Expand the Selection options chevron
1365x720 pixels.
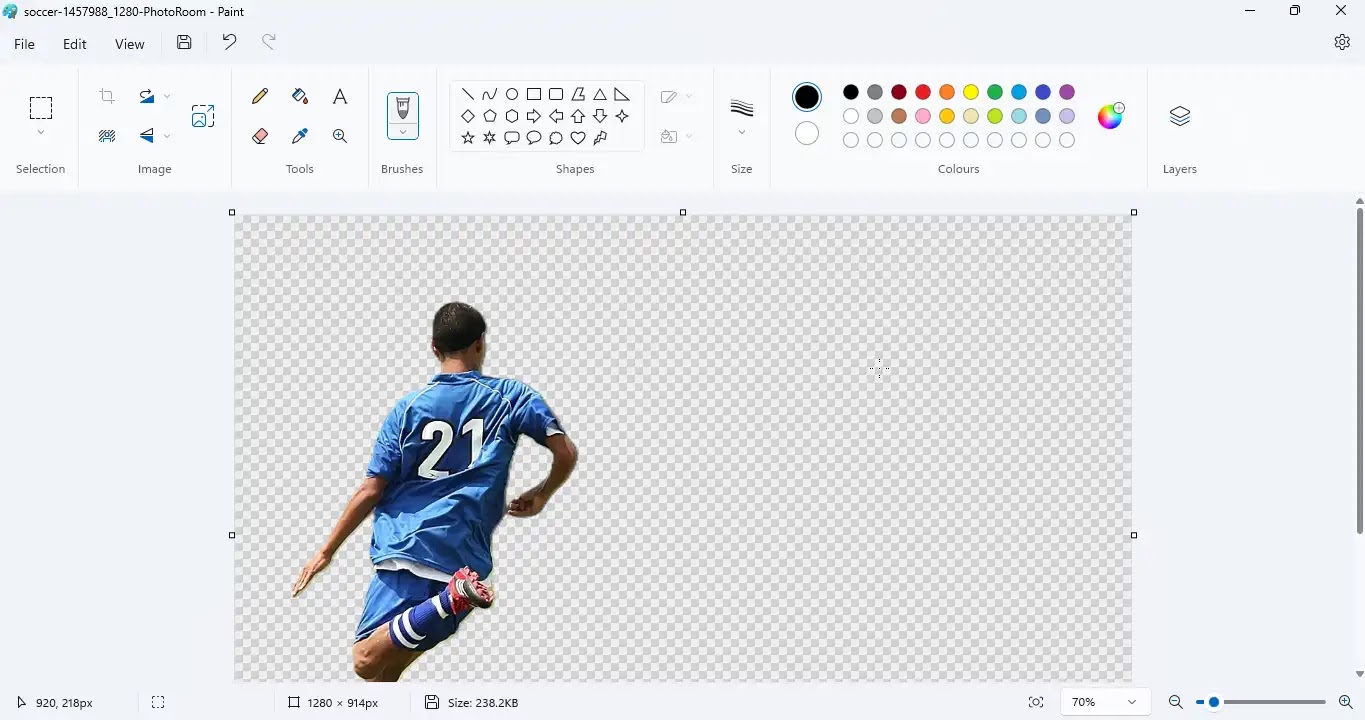(41, 133)
